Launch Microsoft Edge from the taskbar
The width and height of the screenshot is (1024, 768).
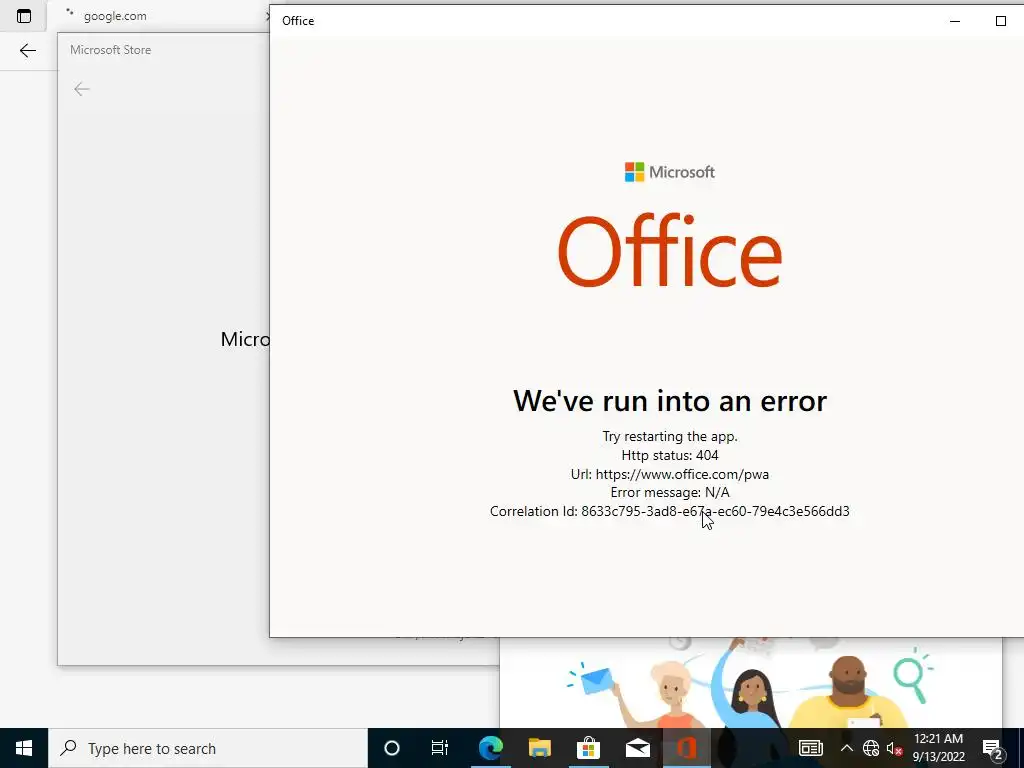(x=490, y=748)
